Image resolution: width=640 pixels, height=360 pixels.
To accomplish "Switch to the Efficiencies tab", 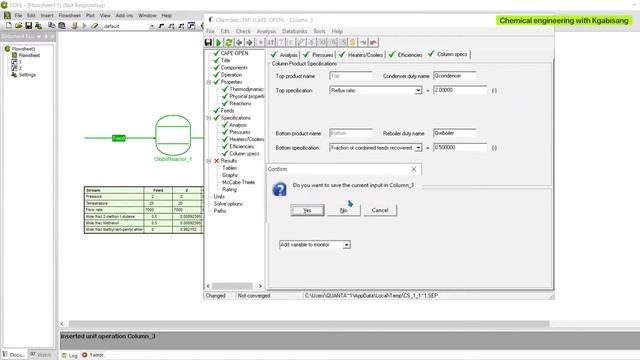I will (406, 55).
